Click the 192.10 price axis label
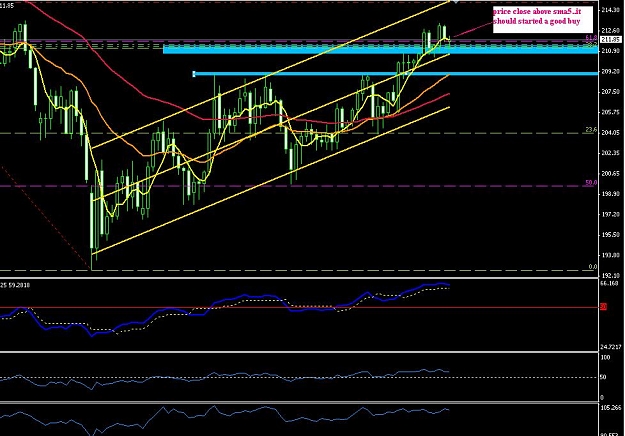This screenshot has width=625, height=436. click(x=611, y=275)
